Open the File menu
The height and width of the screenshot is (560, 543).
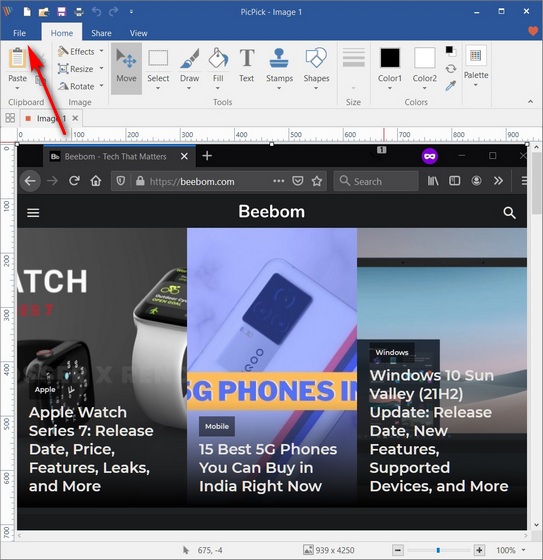click(20, 33)
